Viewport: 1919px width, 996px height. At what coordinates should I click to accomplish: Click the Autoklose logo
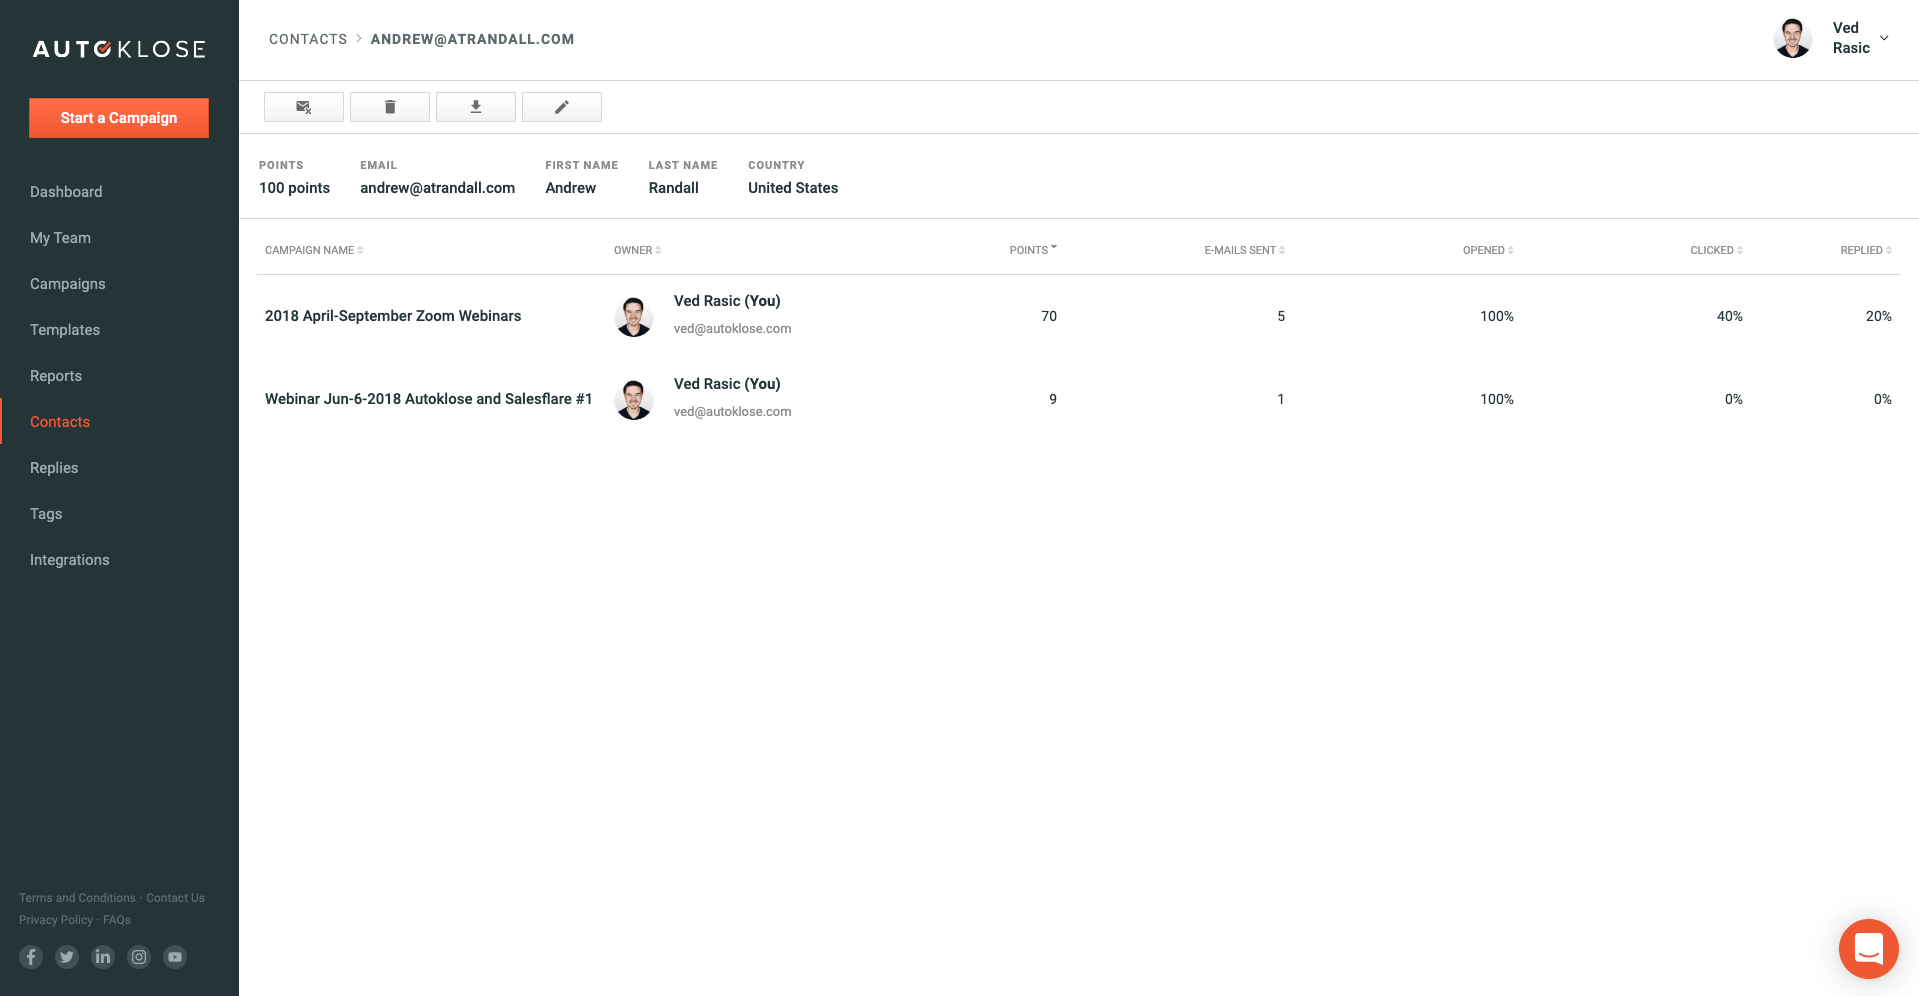click(x=119, y=49)
